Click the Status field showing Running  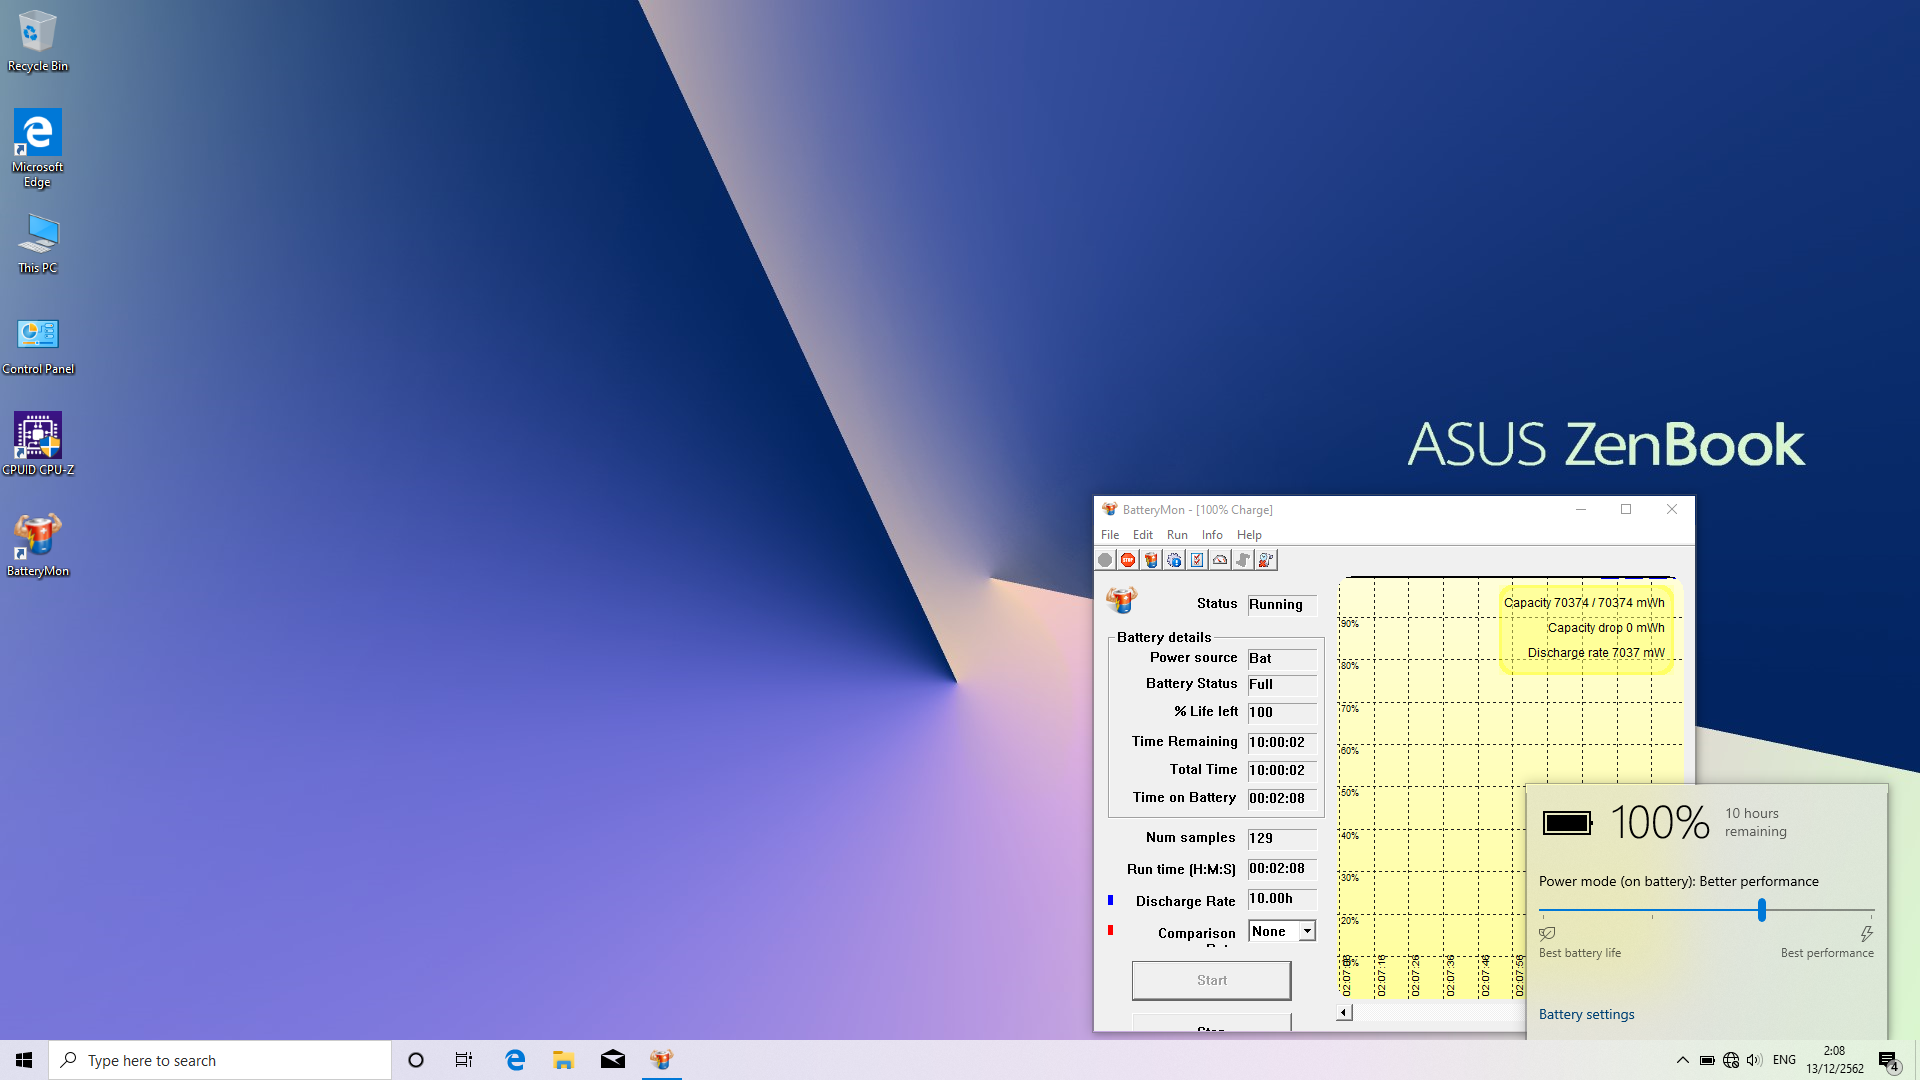click(1282, 604)
